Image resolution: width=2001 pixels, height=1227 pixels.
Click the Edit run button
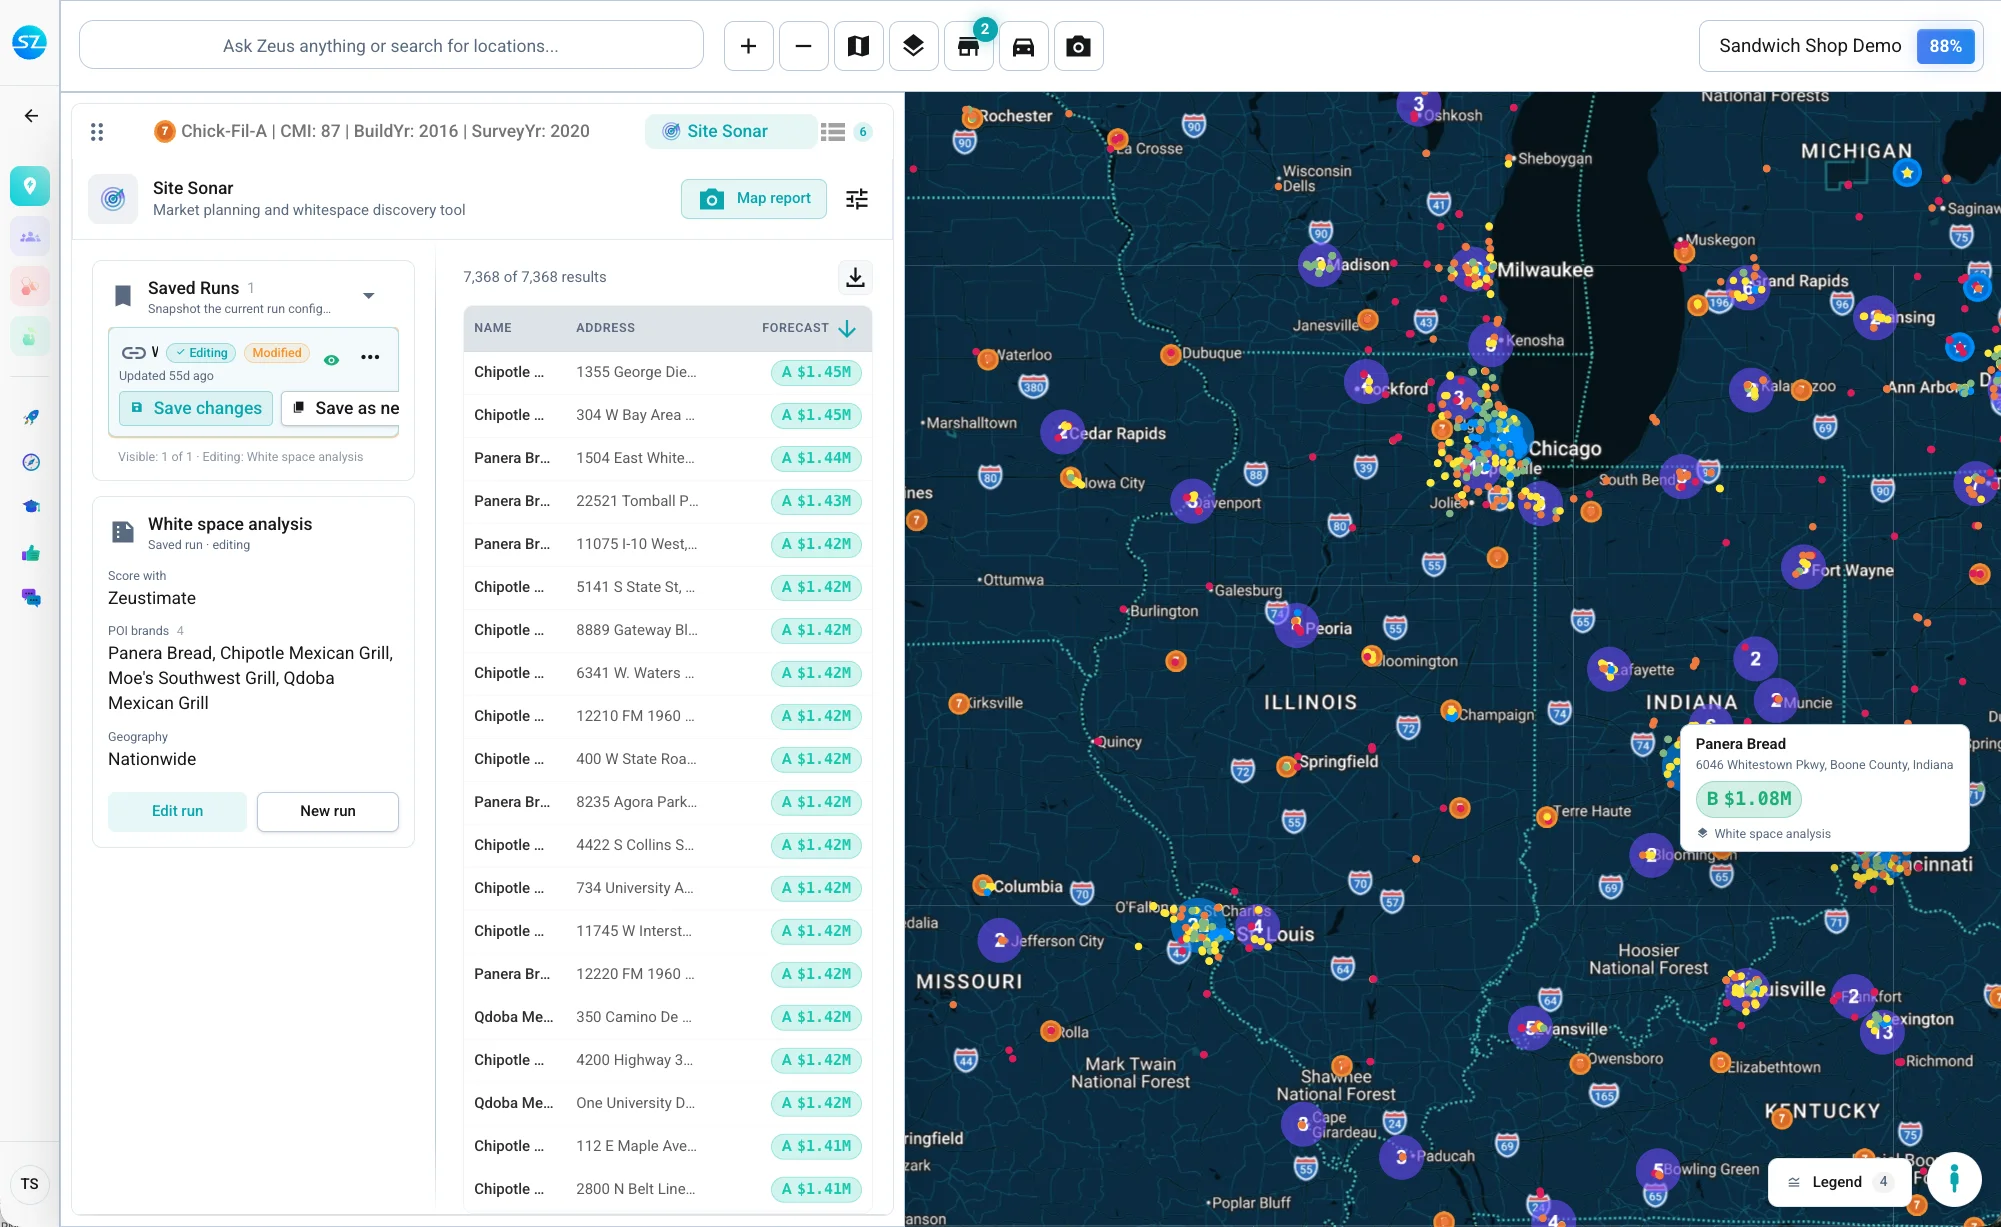tap(177, 811)
